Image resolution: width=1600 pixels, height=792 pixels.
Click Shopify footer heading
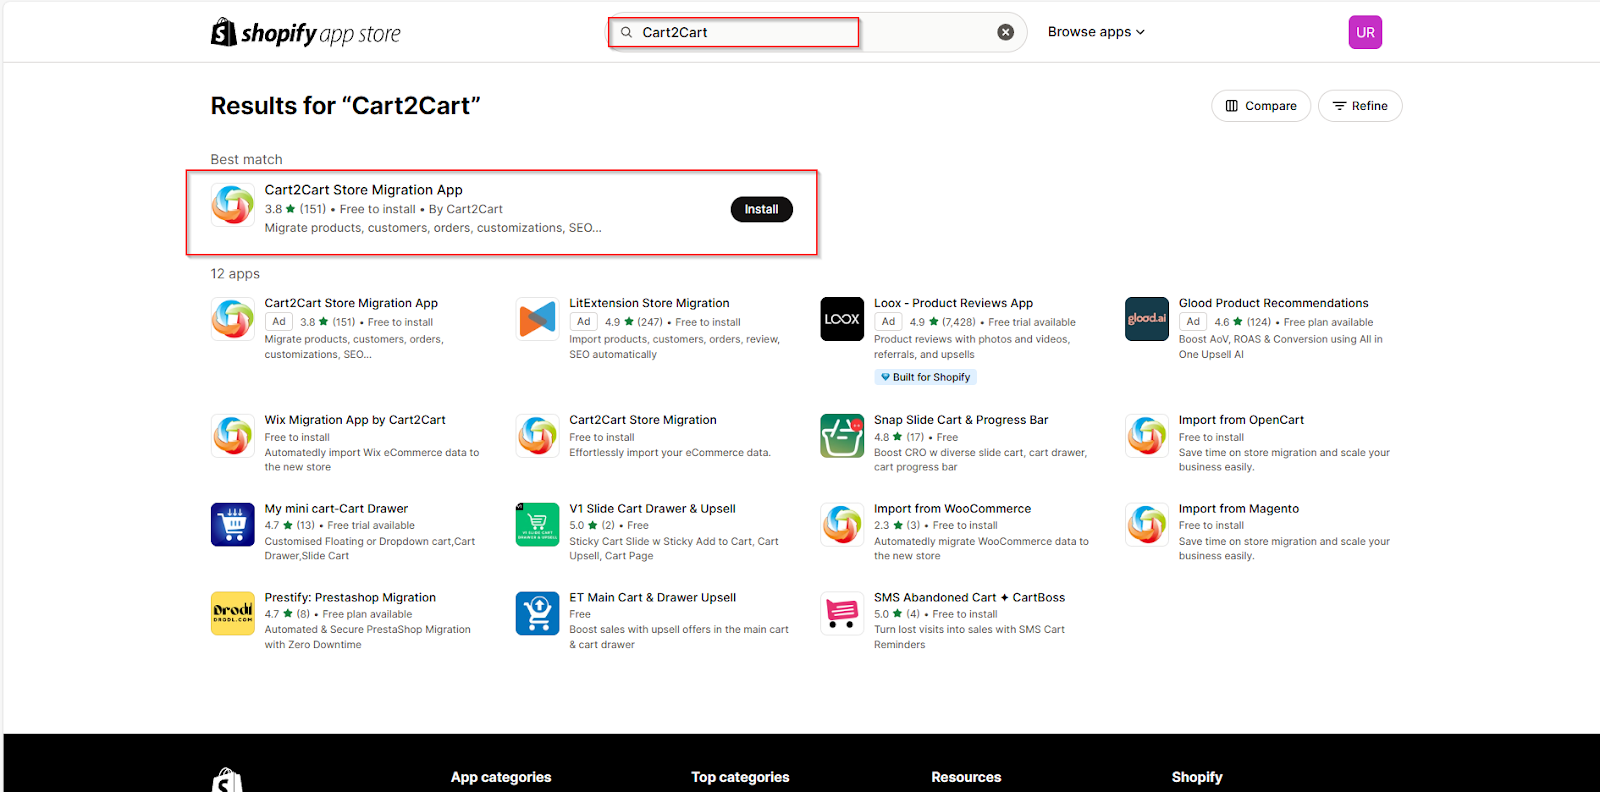(1197, 777)
